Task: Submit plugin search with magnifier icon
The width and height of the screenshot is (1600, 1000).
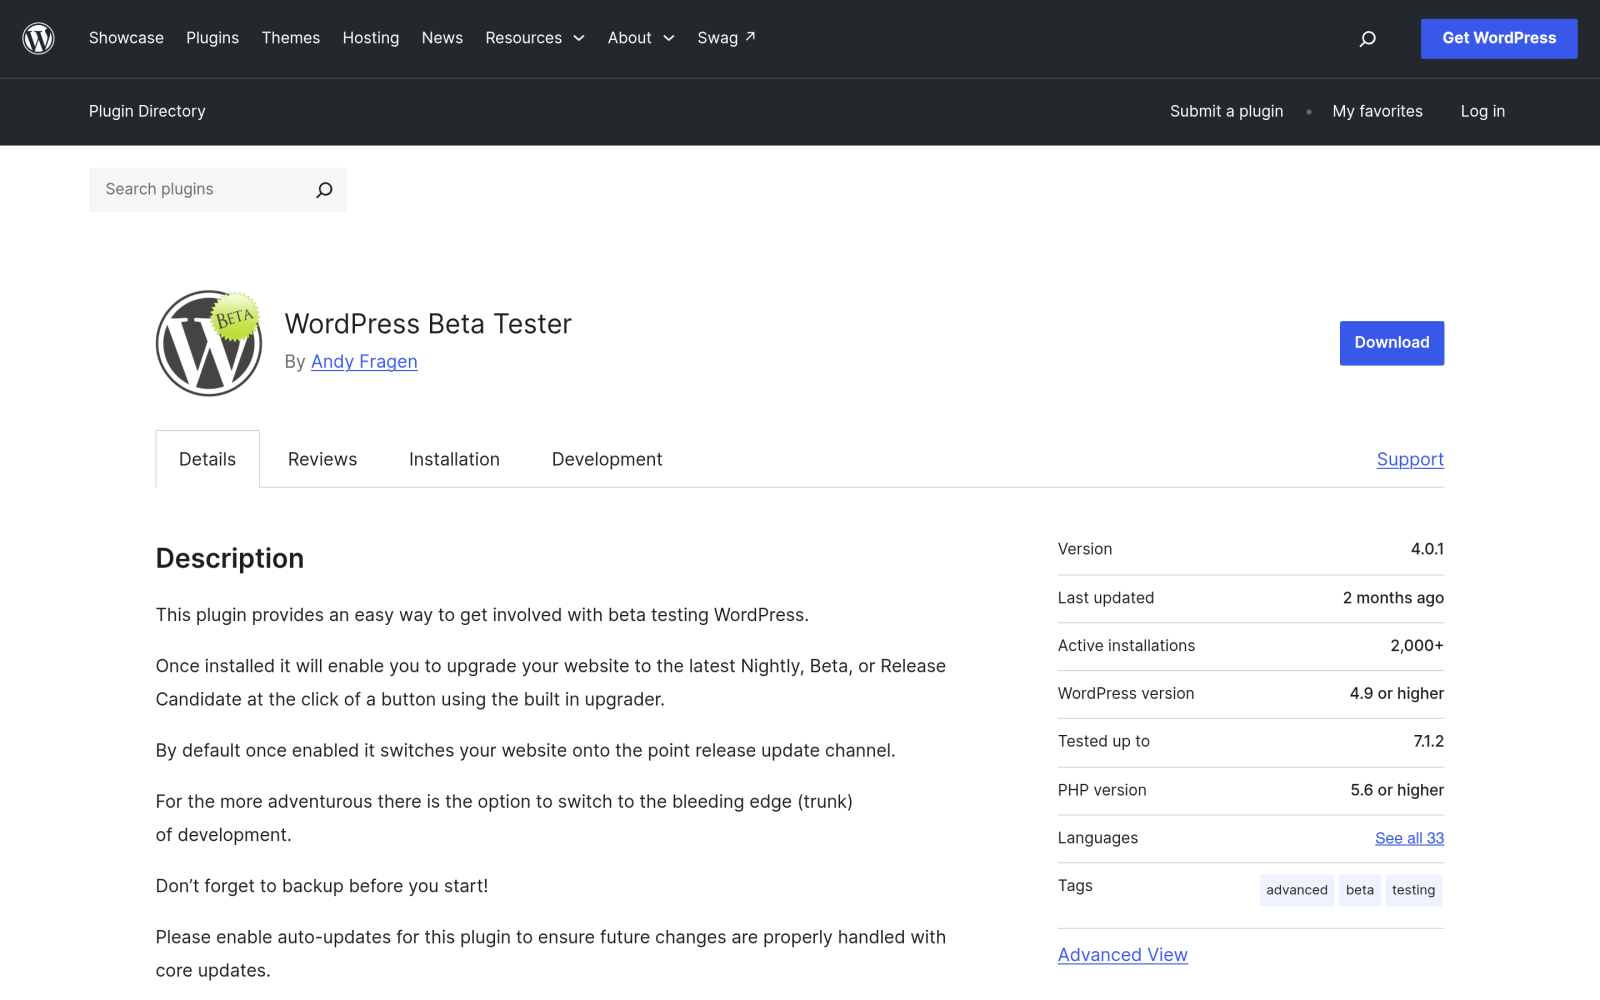Action: [x=324, y=190]
